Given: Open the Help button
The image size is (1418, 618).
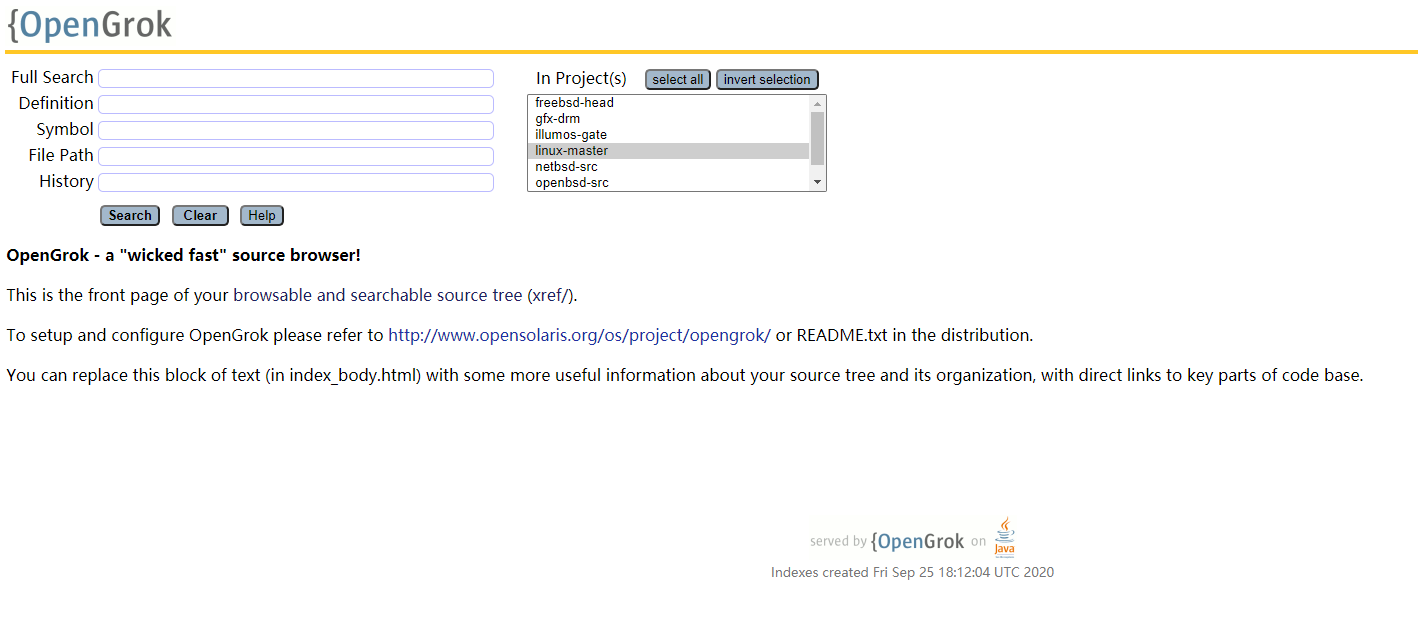Looking at the screenshot, I should 262,215.
